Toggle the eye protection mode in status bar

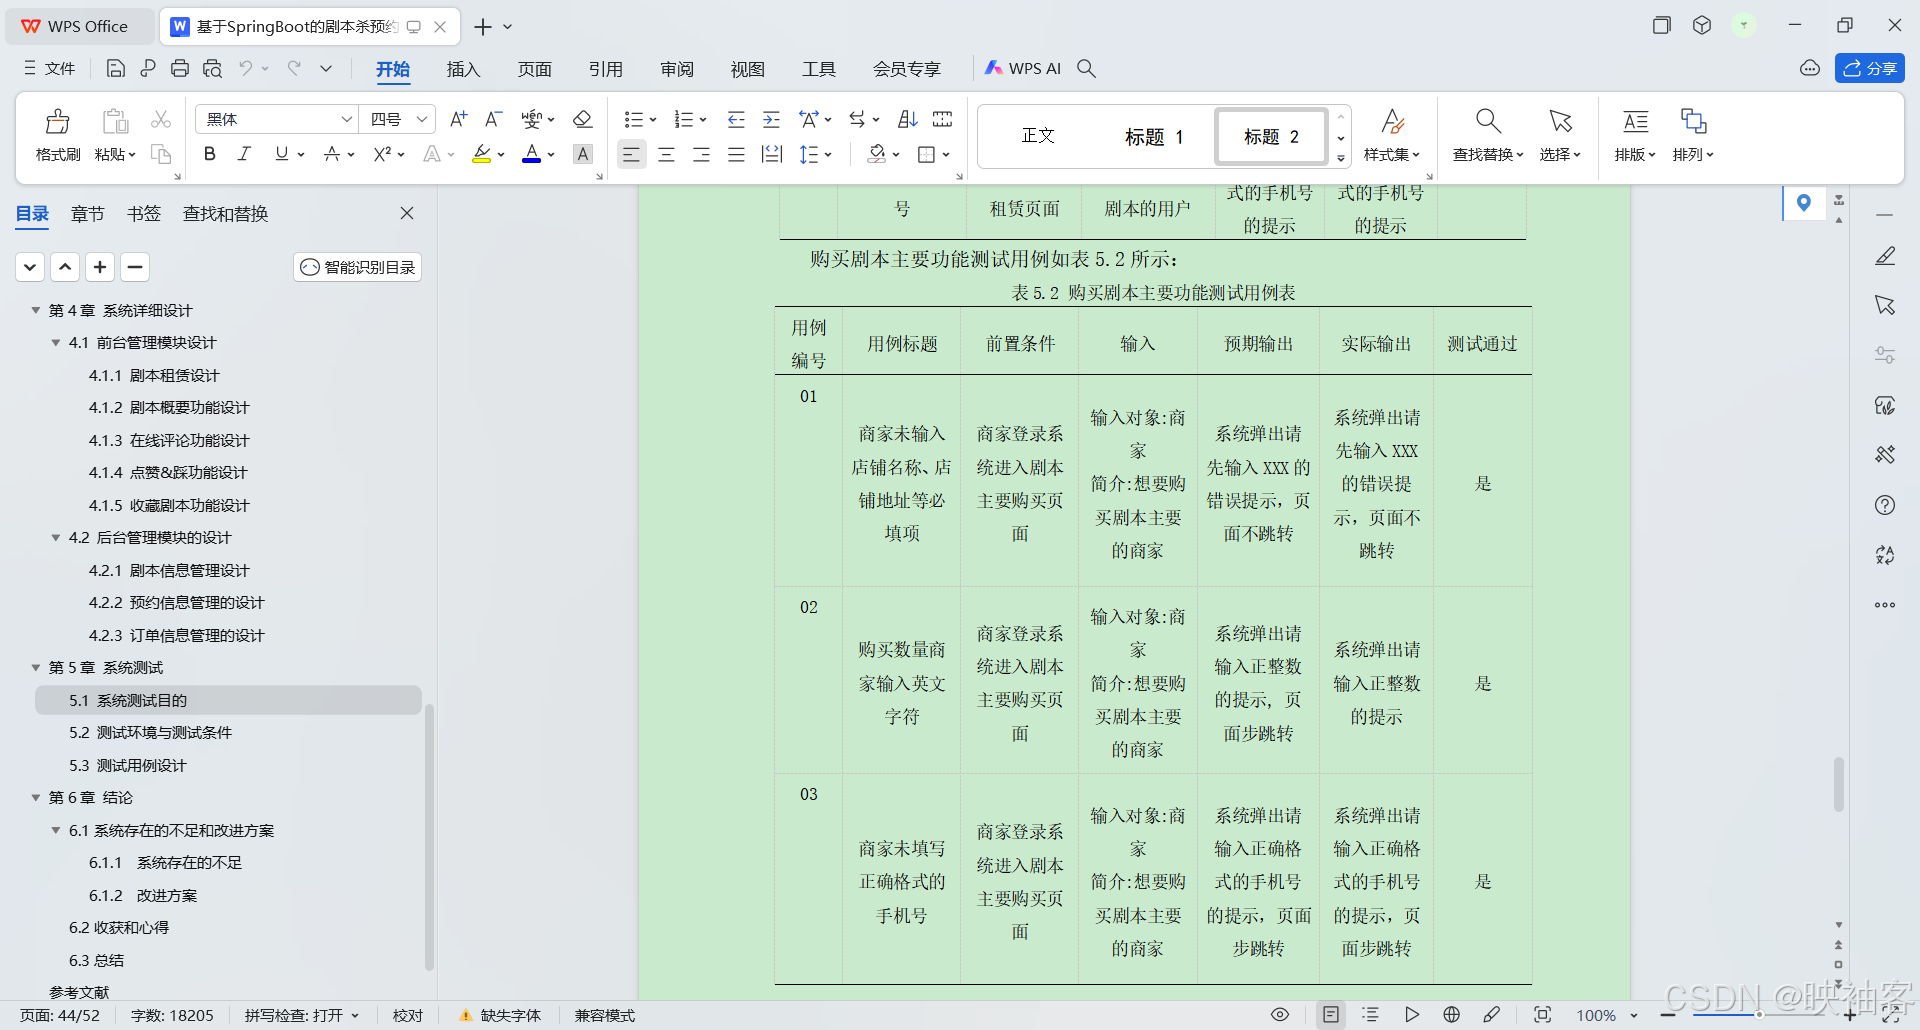(1279, 1015)
